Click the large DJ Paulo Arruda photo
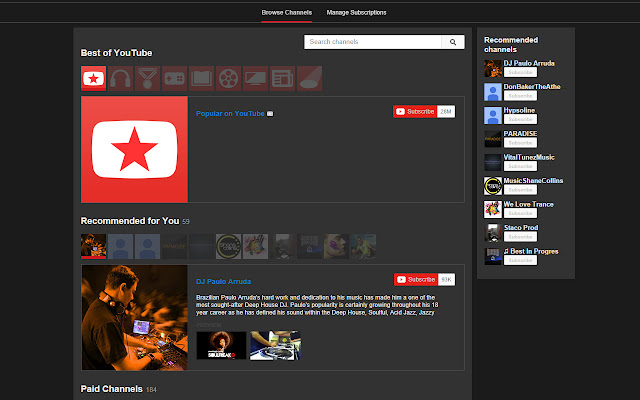Screen dimensions: 640x400 pyautogui.click(x=134, y=318)
